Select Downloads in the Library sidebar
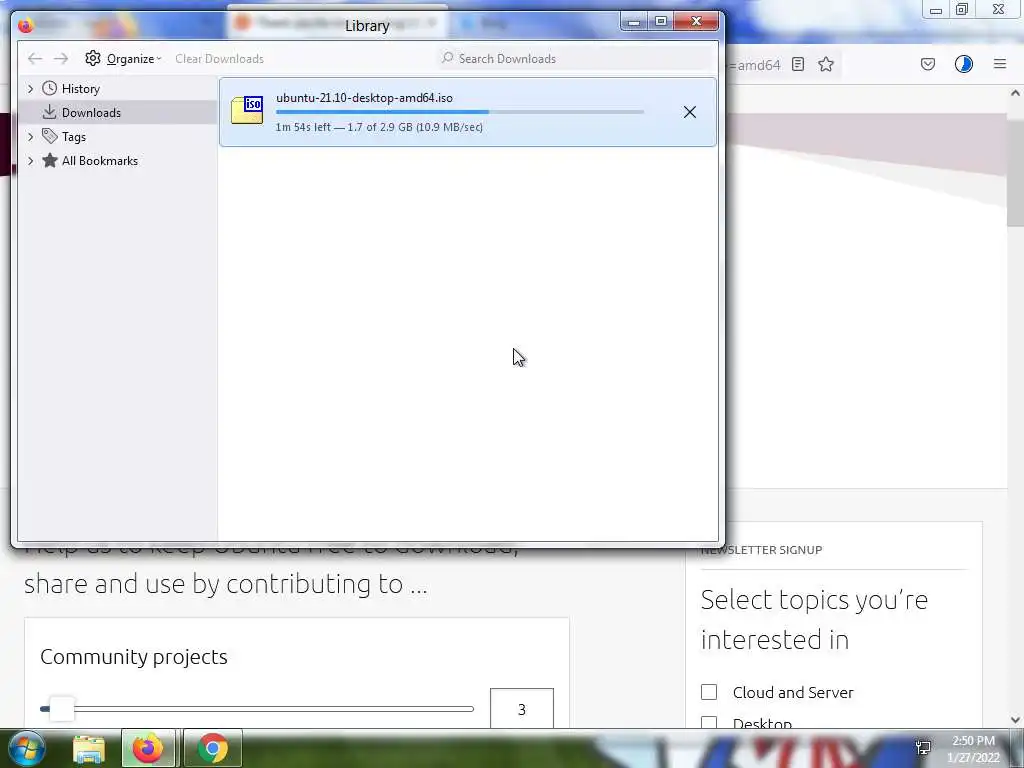The width and height of the screenshot is (1024, 768). (91, 112)
